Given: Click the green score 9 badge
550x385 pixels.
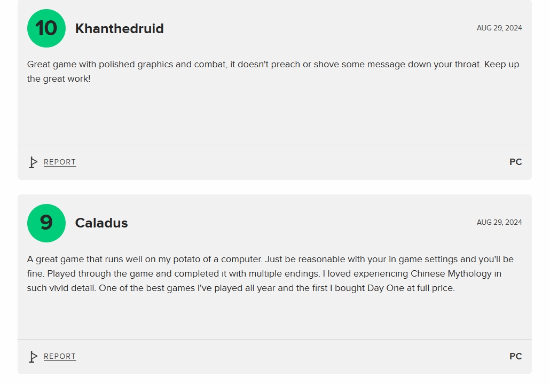Looking at the screenshot, I should pos(46,223).
